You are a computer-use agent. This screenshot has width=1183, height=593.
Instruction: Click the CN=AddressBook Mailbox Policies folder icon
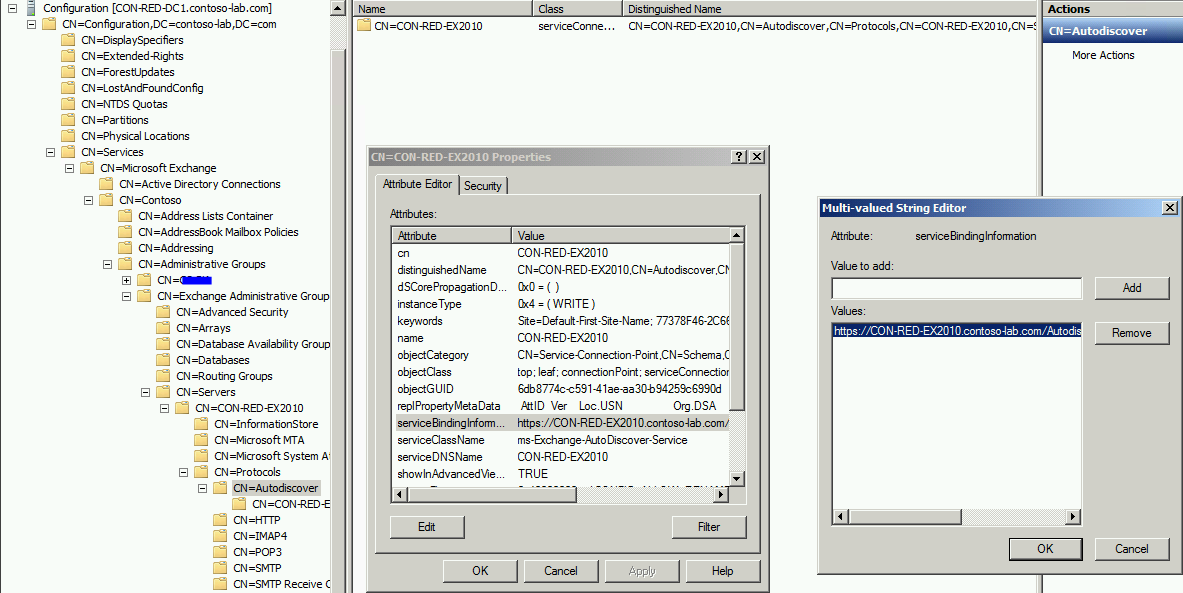(125, 232)
